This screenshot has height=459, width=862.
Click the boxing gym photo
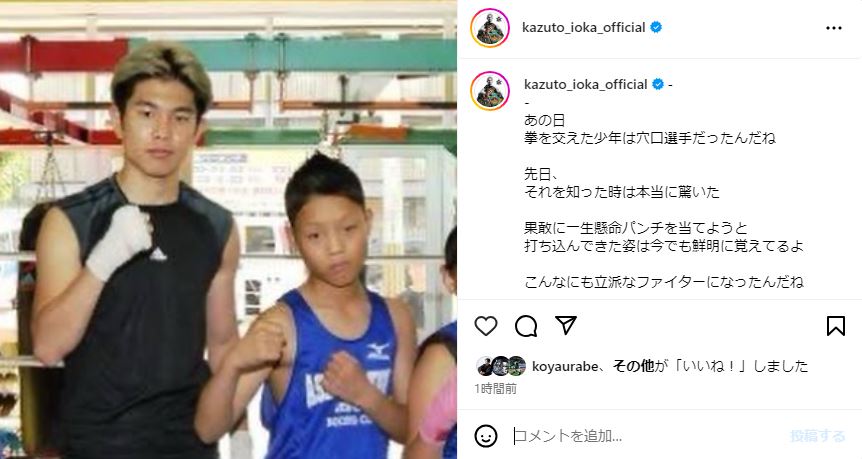point(228,230)
